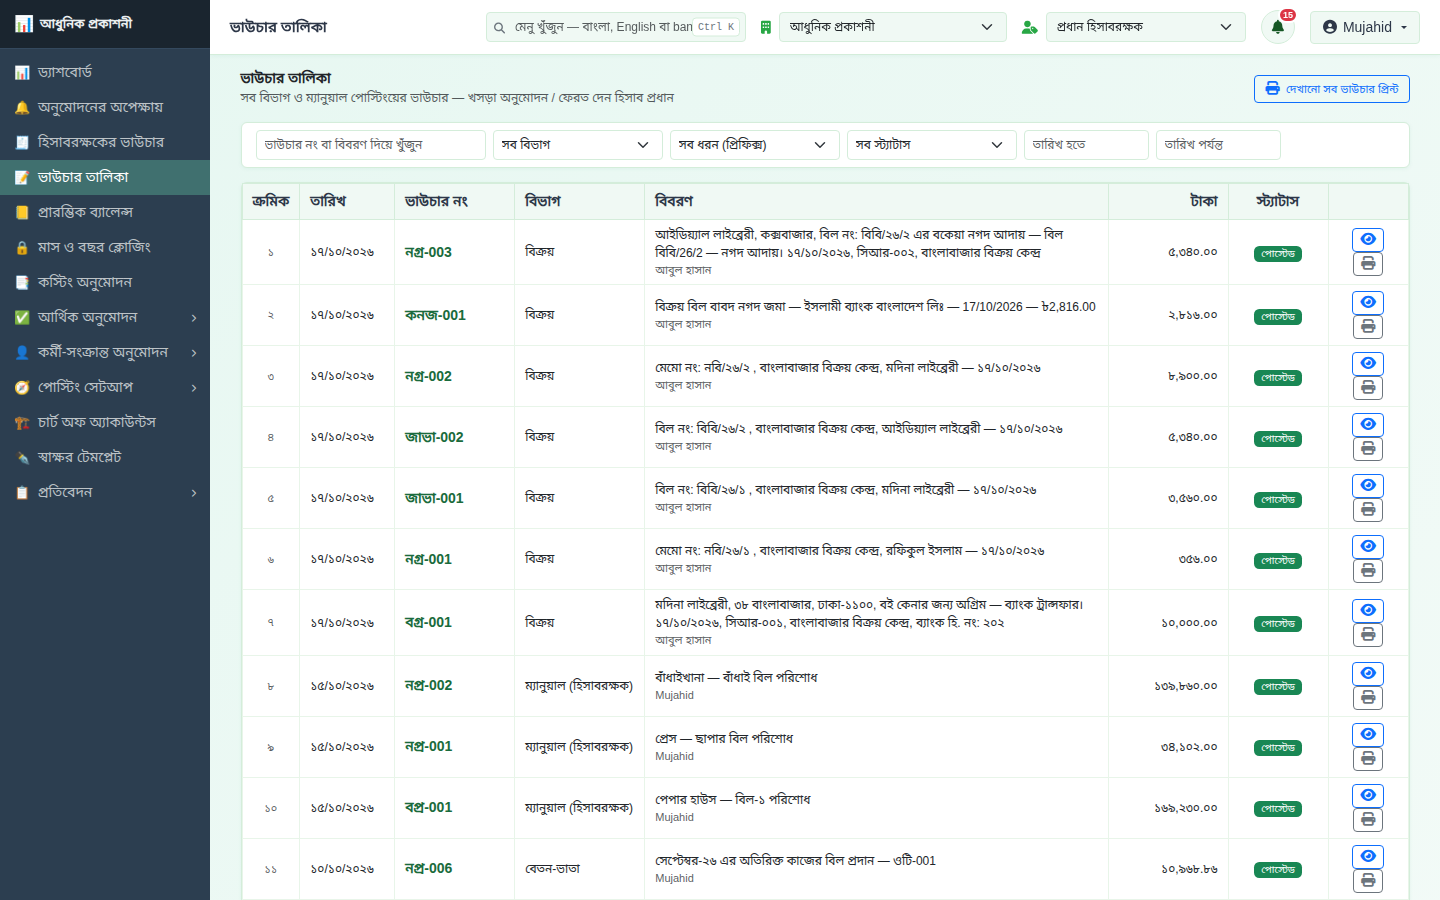Open the সব স্ট্যাটাস status filter dropdown

tap(931, 145)
